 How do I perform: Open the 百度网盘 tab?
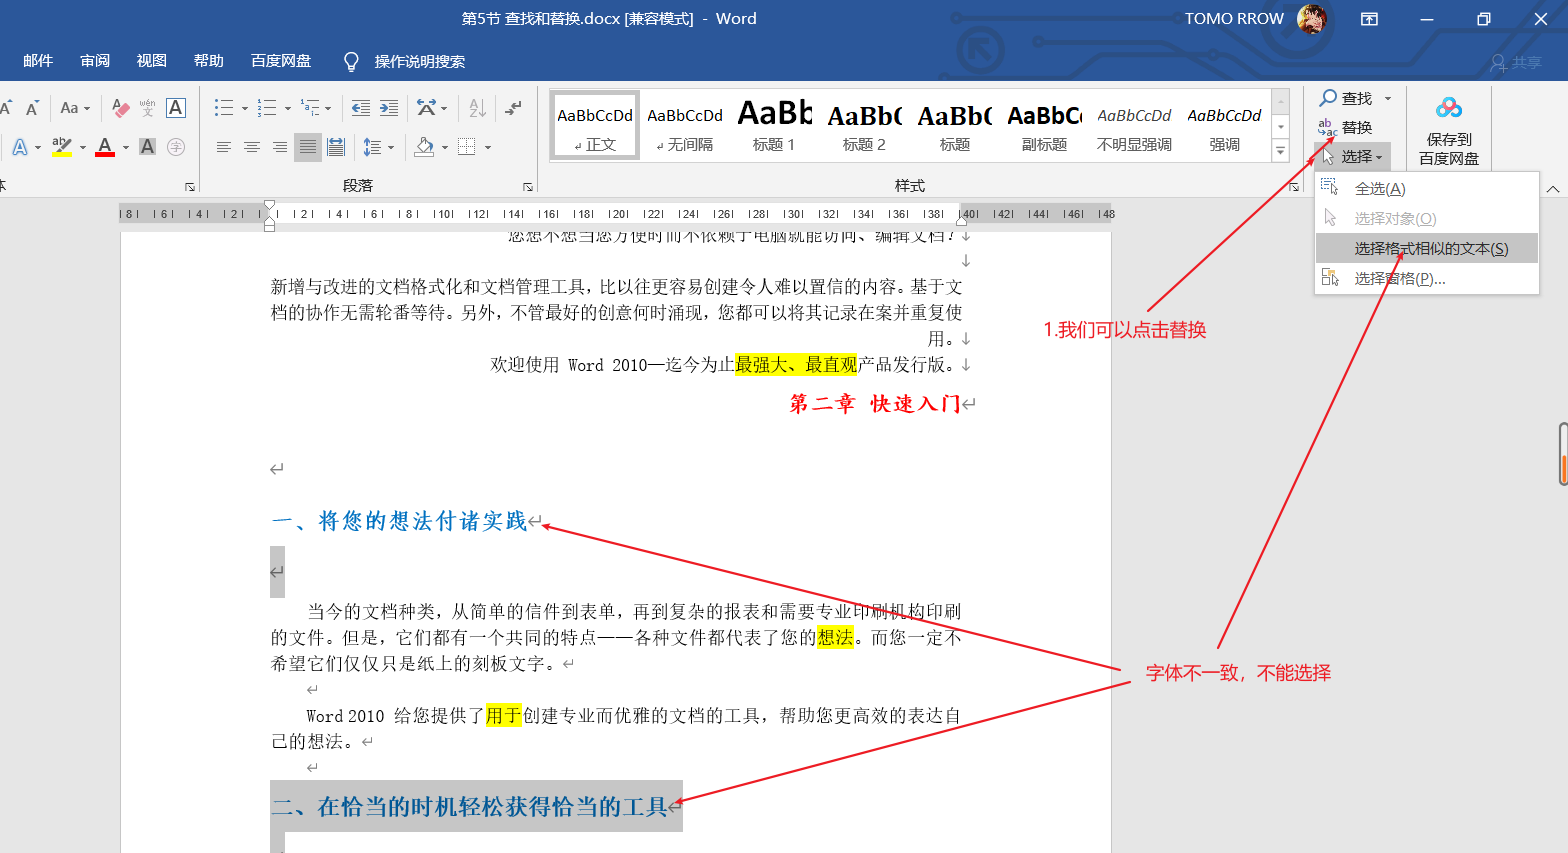click(x=281, y=61)
